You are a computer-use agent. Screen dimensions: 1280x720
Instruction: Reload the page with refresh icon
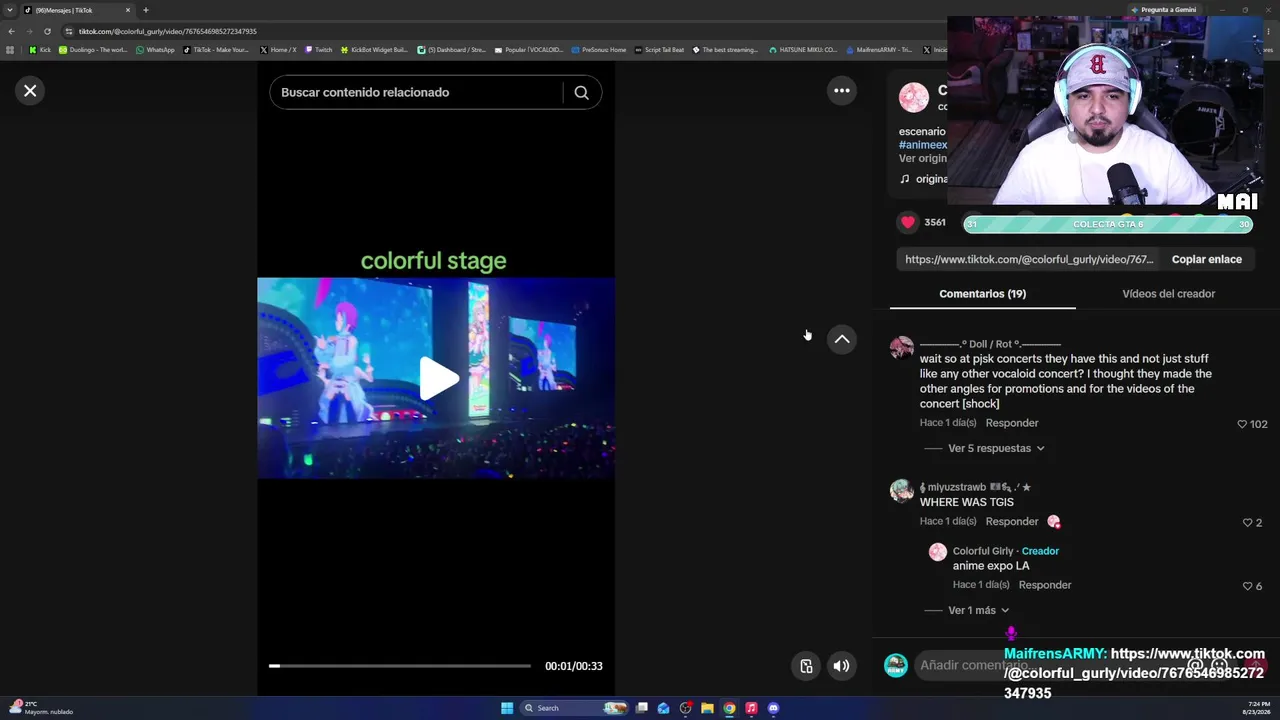tap(47, 31)
